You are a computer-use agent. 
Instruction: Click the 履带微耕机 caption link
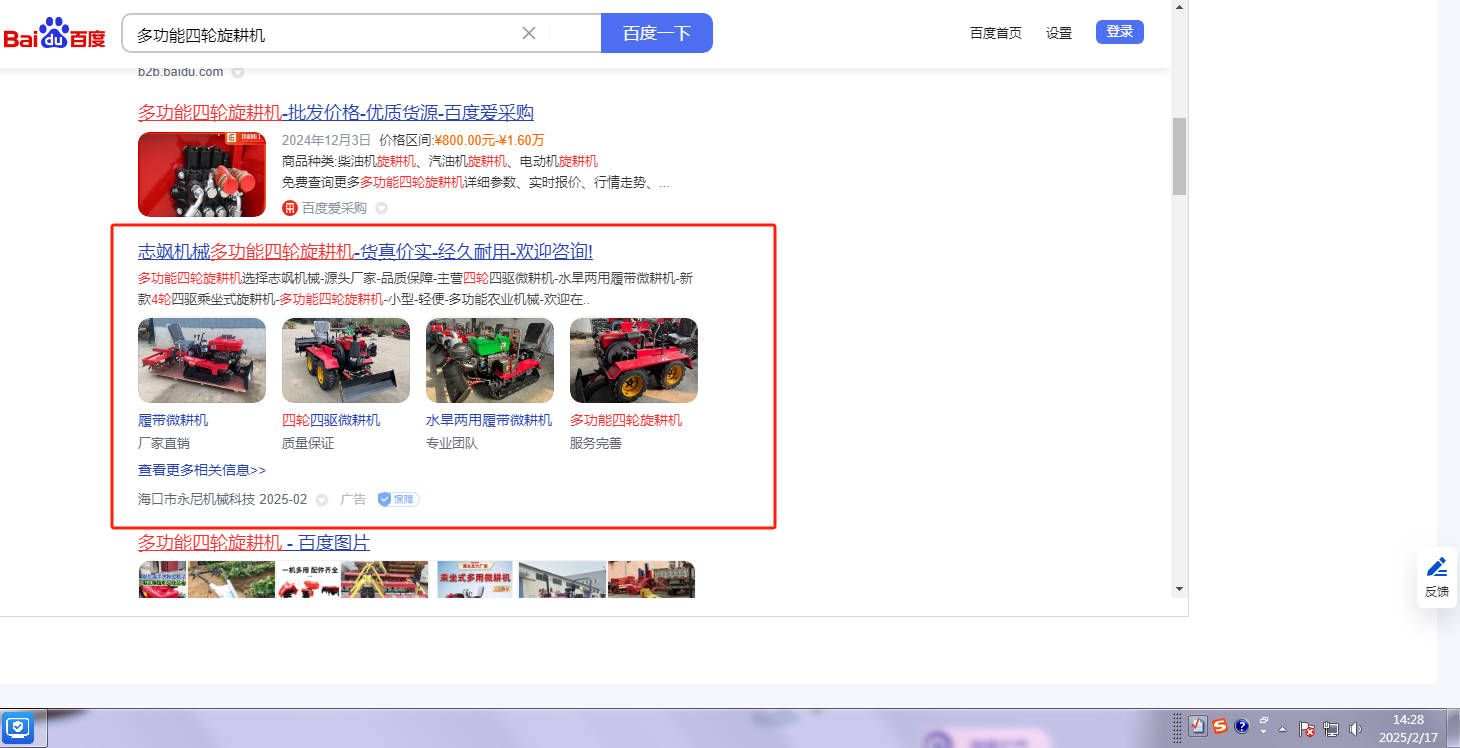tap(173, 420)
